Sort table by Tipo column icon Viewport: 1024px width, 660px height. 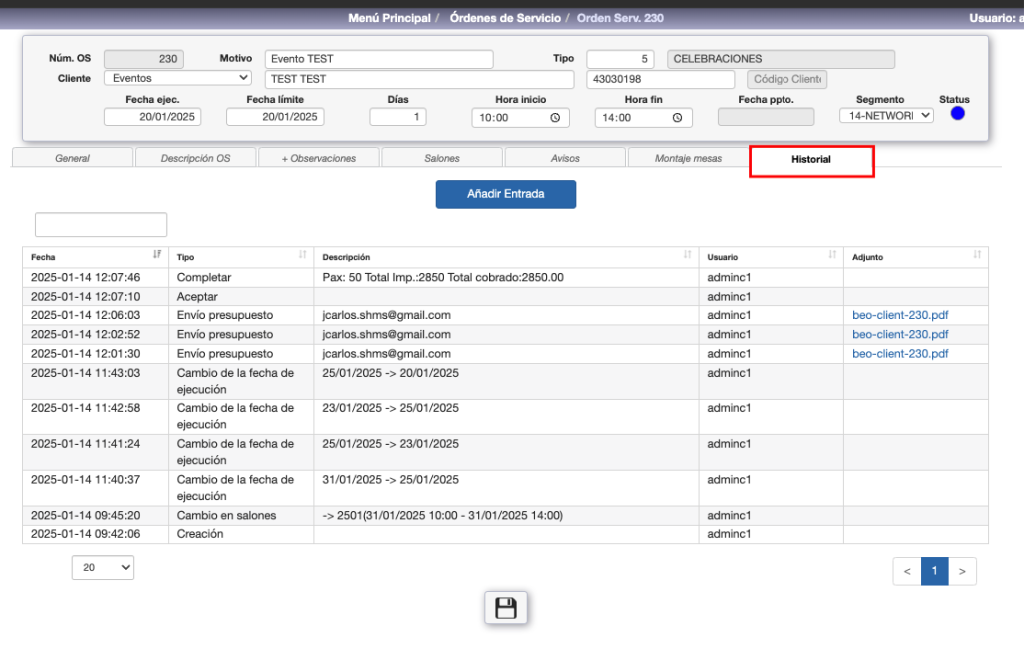tap(303, 256)
